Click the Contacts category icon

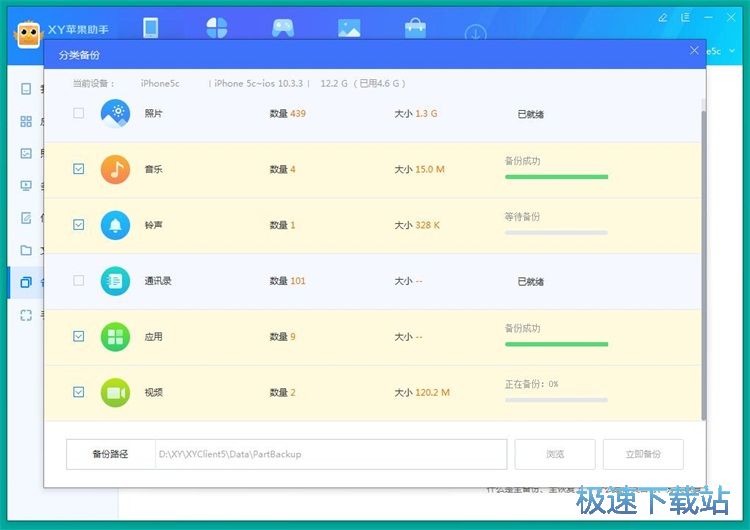(x=115, y=281)
